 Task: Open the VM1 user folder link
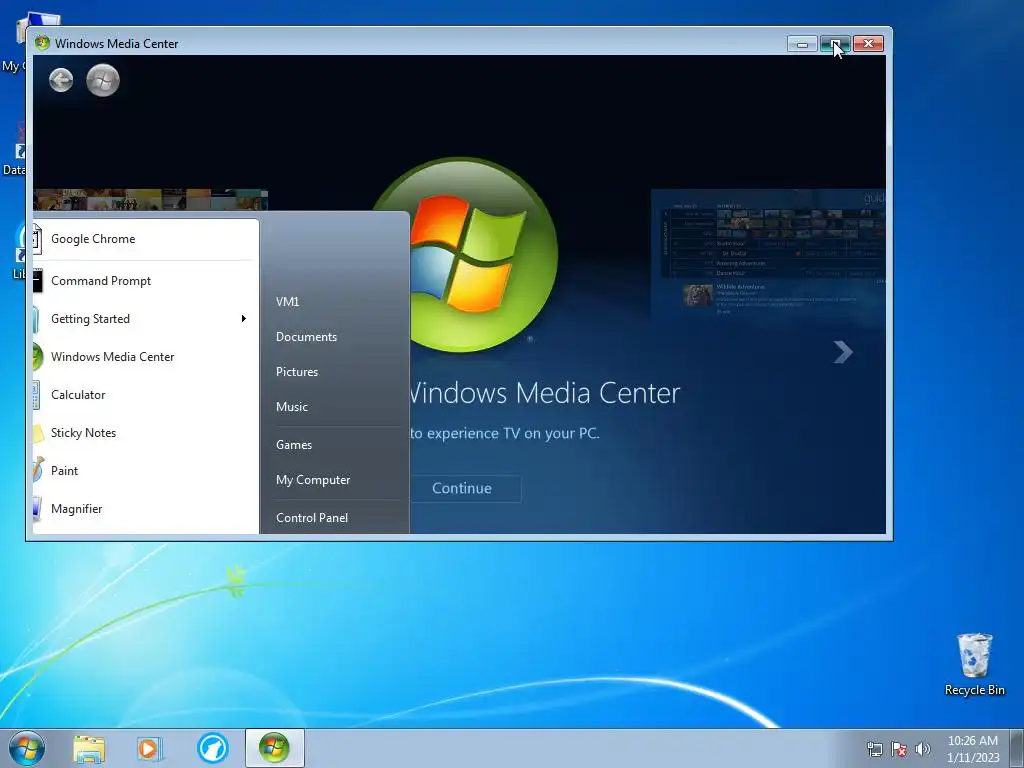pos(287,302)
